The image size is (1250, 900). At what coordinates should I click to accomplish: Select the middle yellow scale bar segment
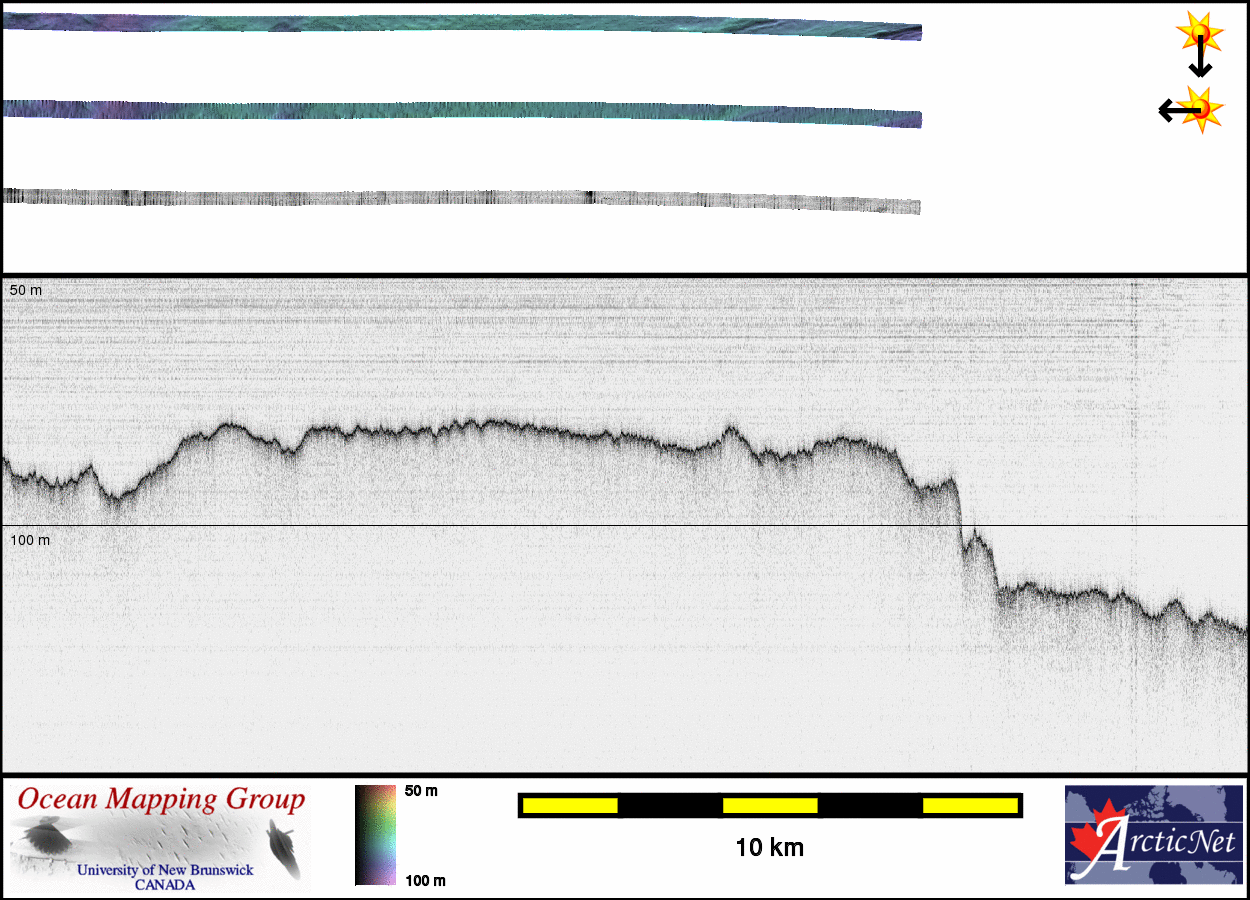tap(770, 805)
